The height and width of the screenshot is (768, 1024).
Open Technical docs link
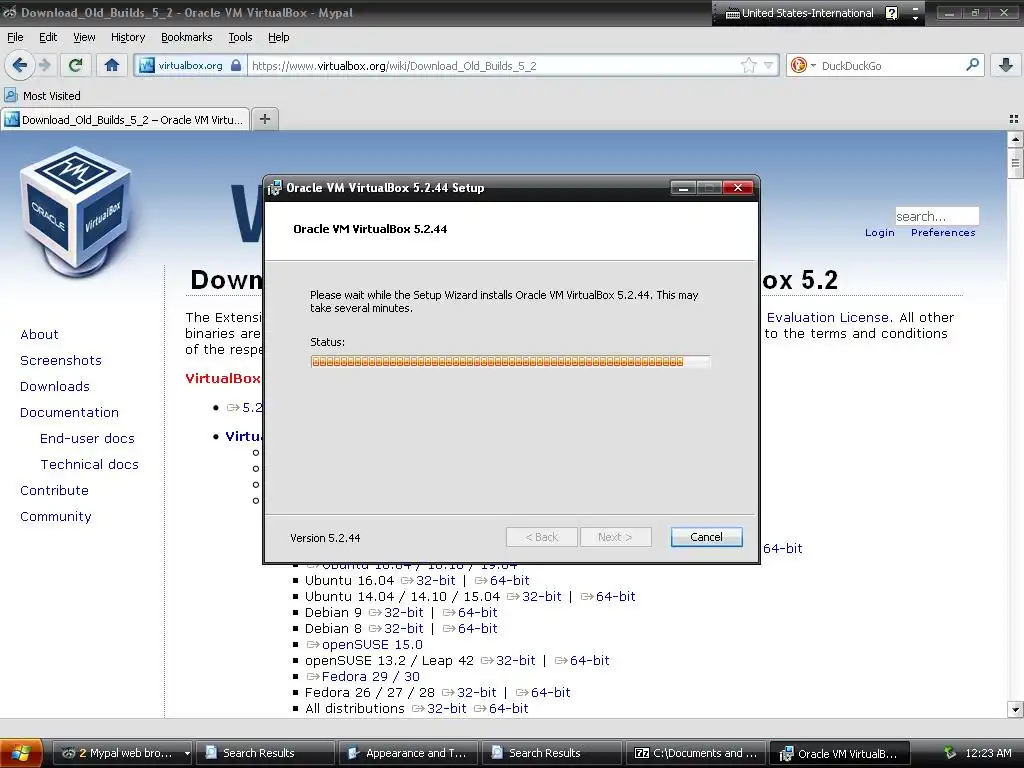click(x=89, y=464)
